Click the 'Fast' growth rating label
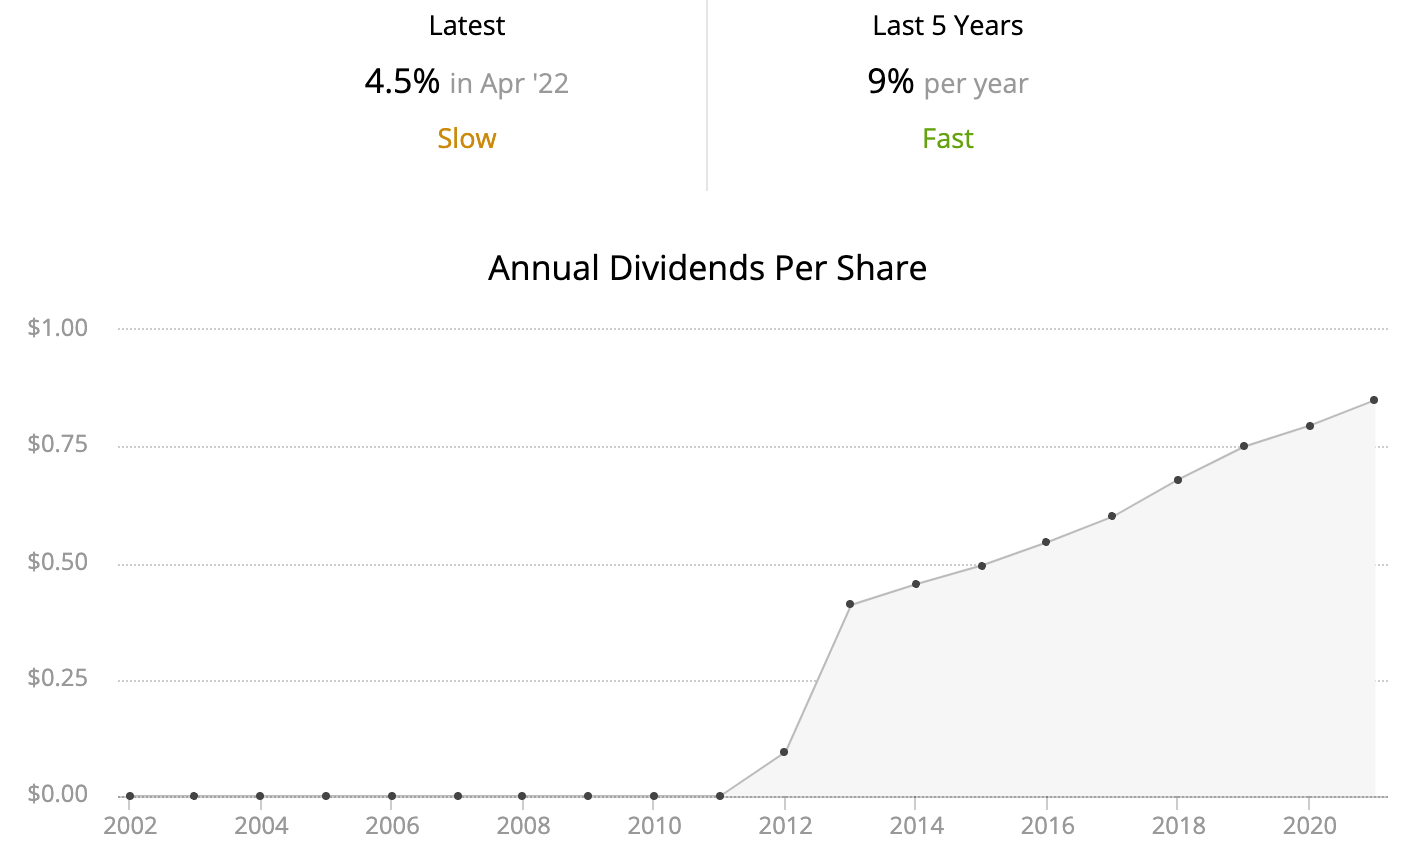 947,138
